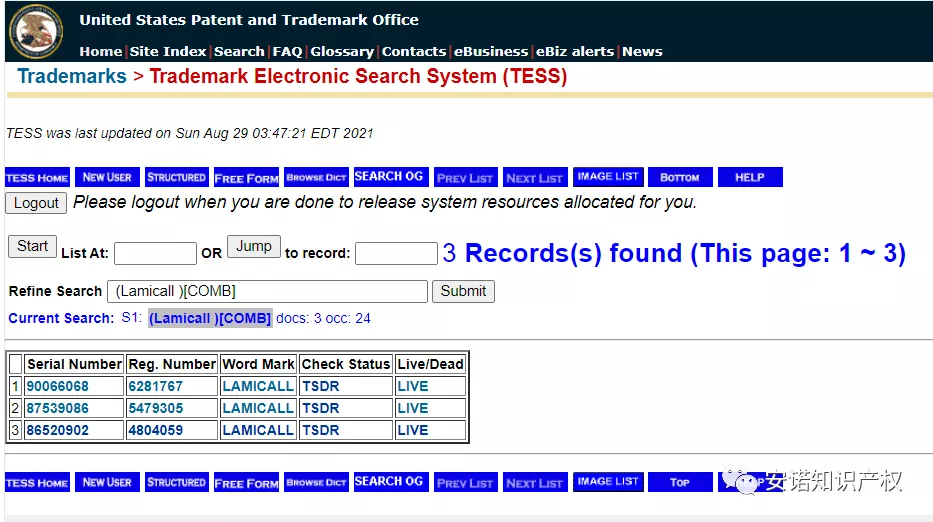Open LAMICALL word mark in row 3
This screenshot has width=933, height=522.
pyautogui.click(x=258, y=430)
